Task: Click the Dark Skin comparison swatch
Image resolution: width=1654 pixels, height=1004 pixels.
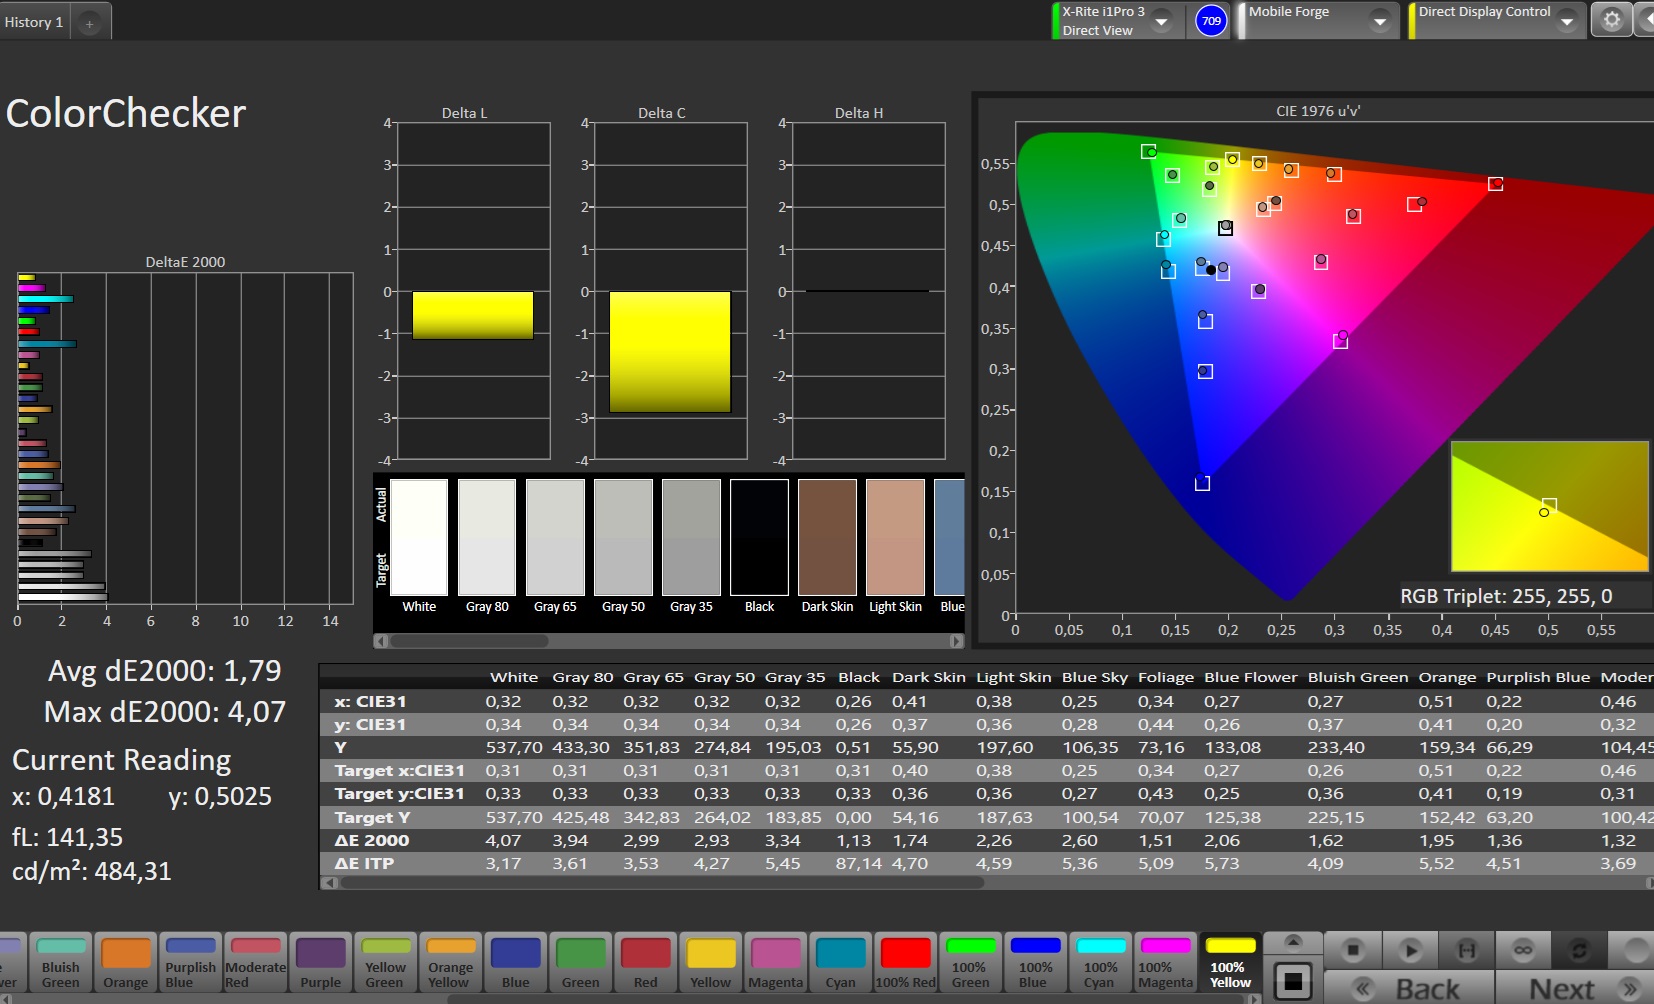Action: [x=827, y=537]
